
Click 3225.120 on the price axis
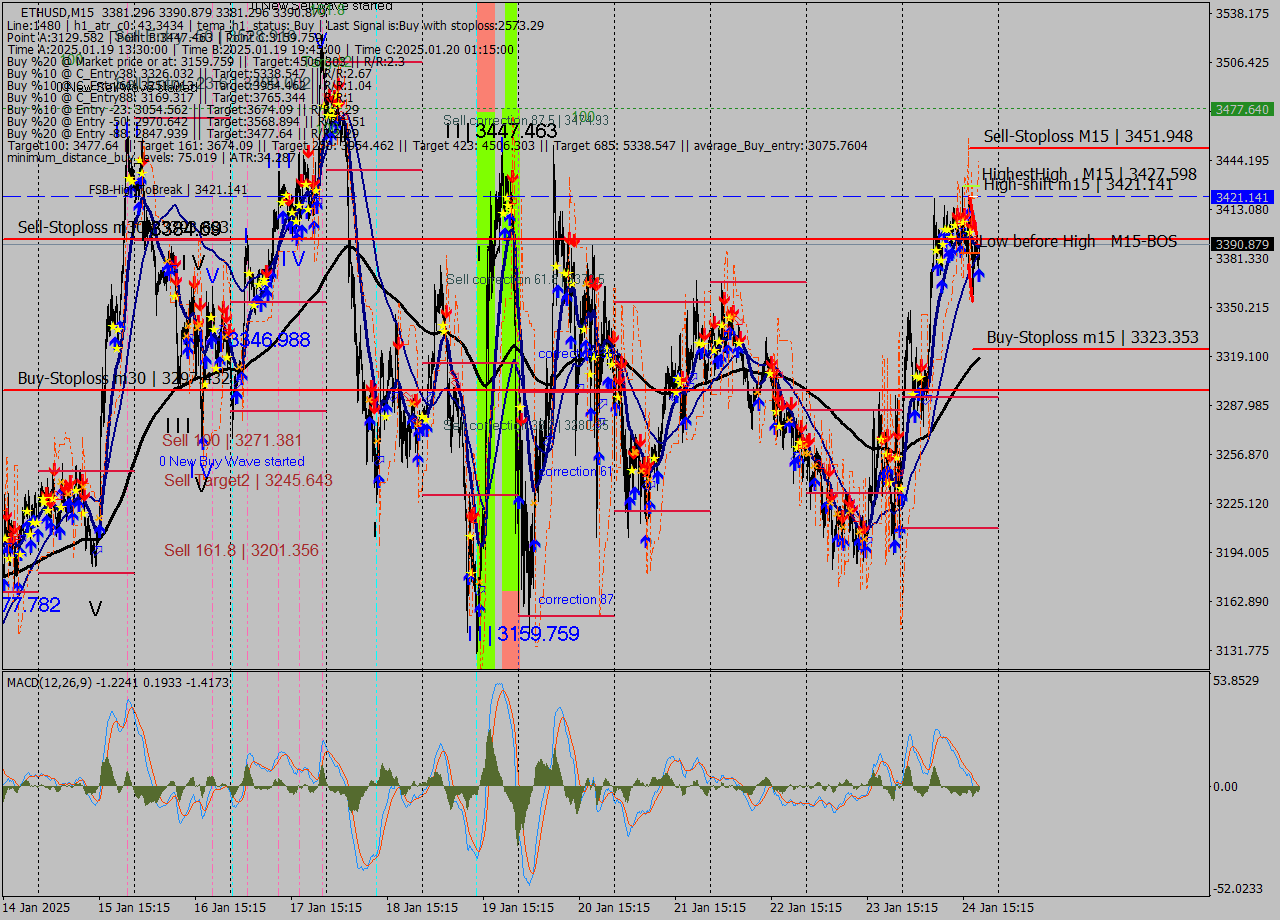point(1241,504)
